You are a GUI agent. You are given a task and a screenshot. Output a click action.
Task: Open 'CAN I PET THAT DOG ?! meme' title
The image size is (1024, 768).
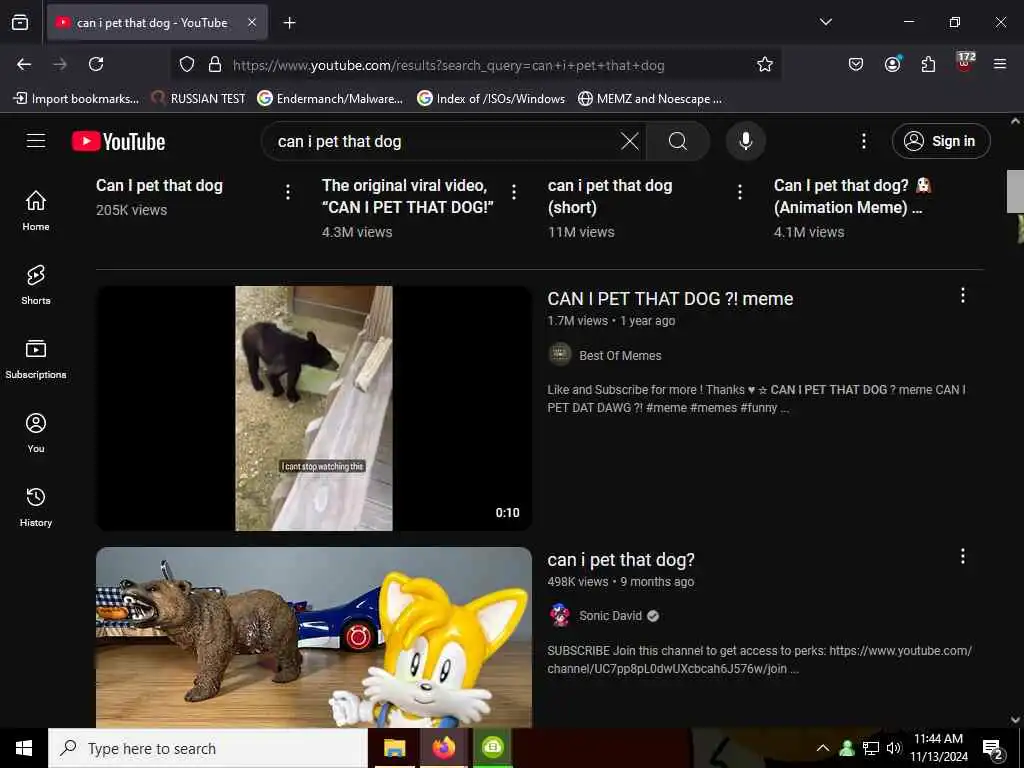(x=670, y=299)
